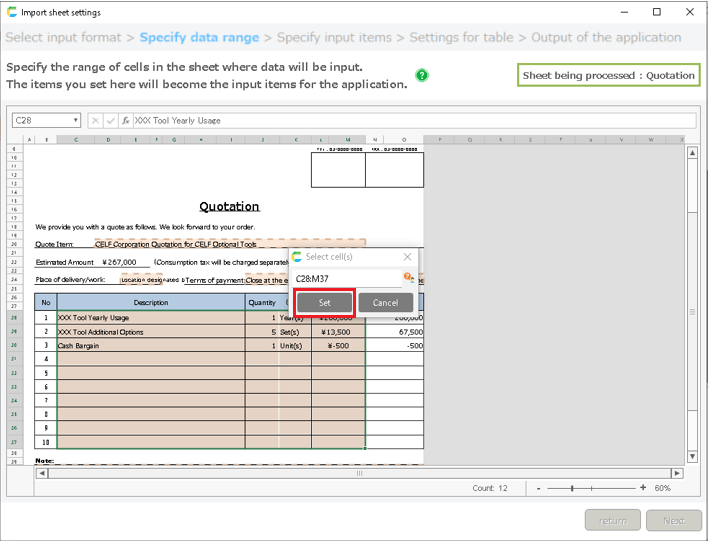
Task: Click the formula bar cancel X icon
Action: pos(96,120)
